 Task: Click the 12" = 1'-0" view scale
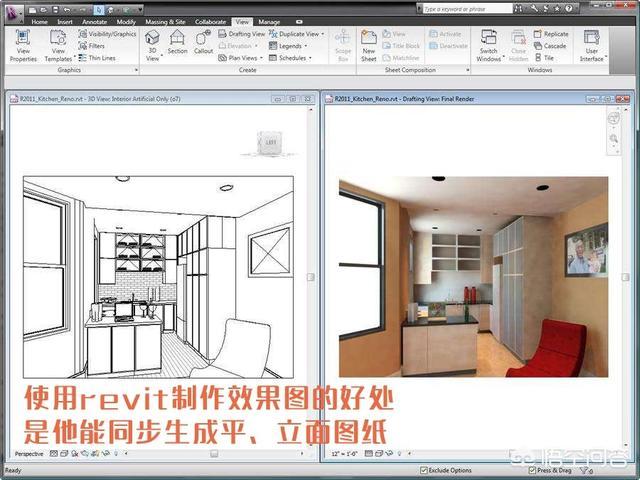[344, 453]
